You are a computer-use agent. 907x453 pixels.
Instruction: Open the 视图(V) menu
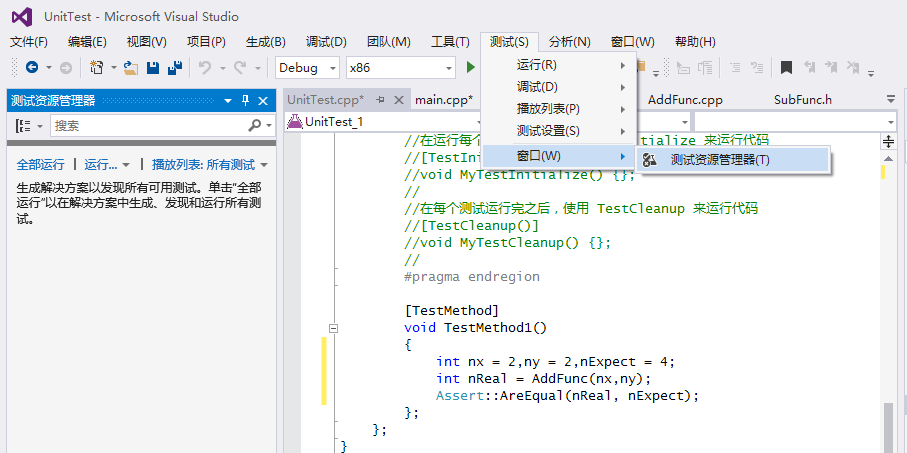coord(147,42)
